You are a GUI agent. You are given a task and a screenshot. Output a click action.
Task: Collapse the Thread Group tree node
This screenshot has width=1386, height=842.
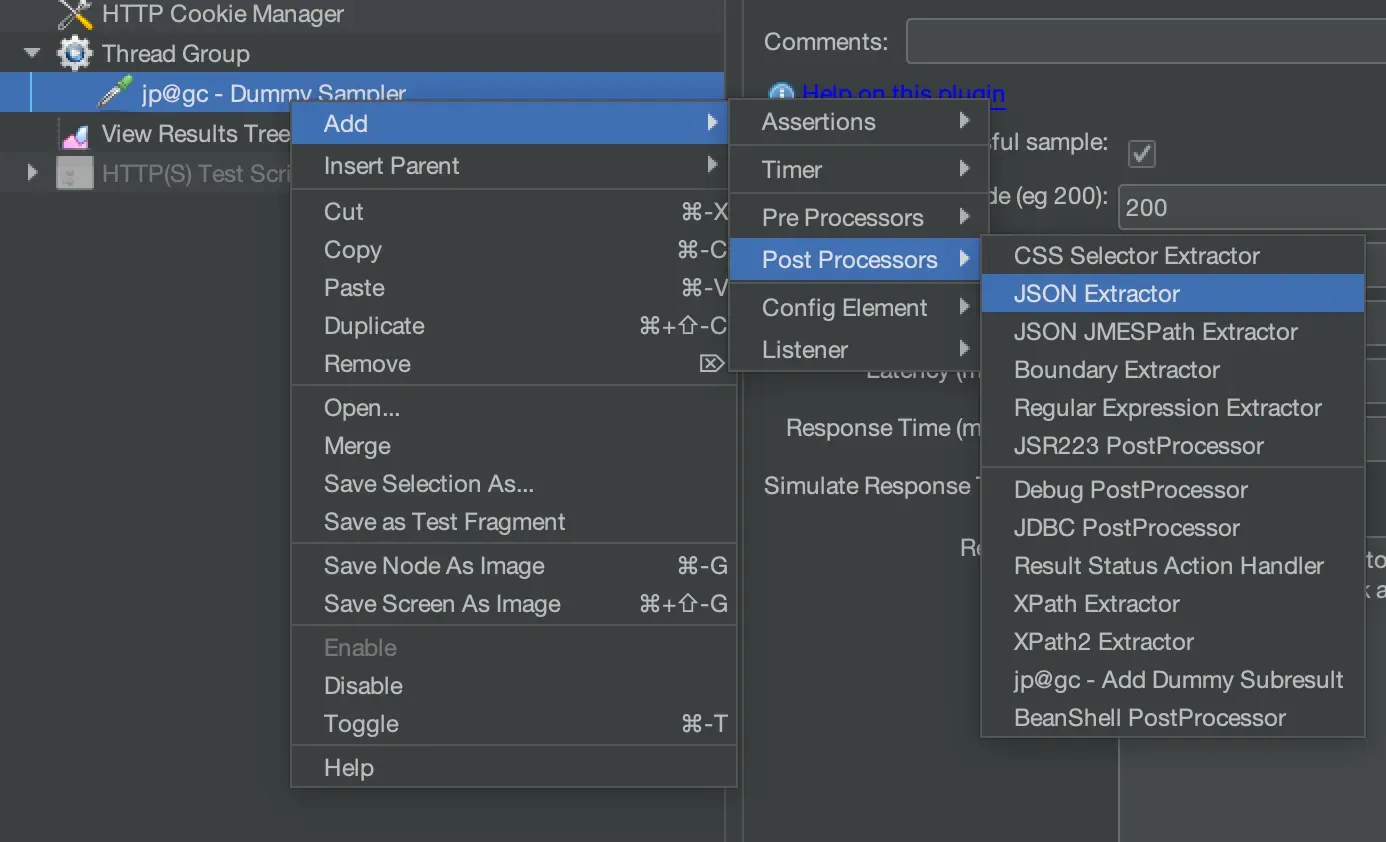31,53
